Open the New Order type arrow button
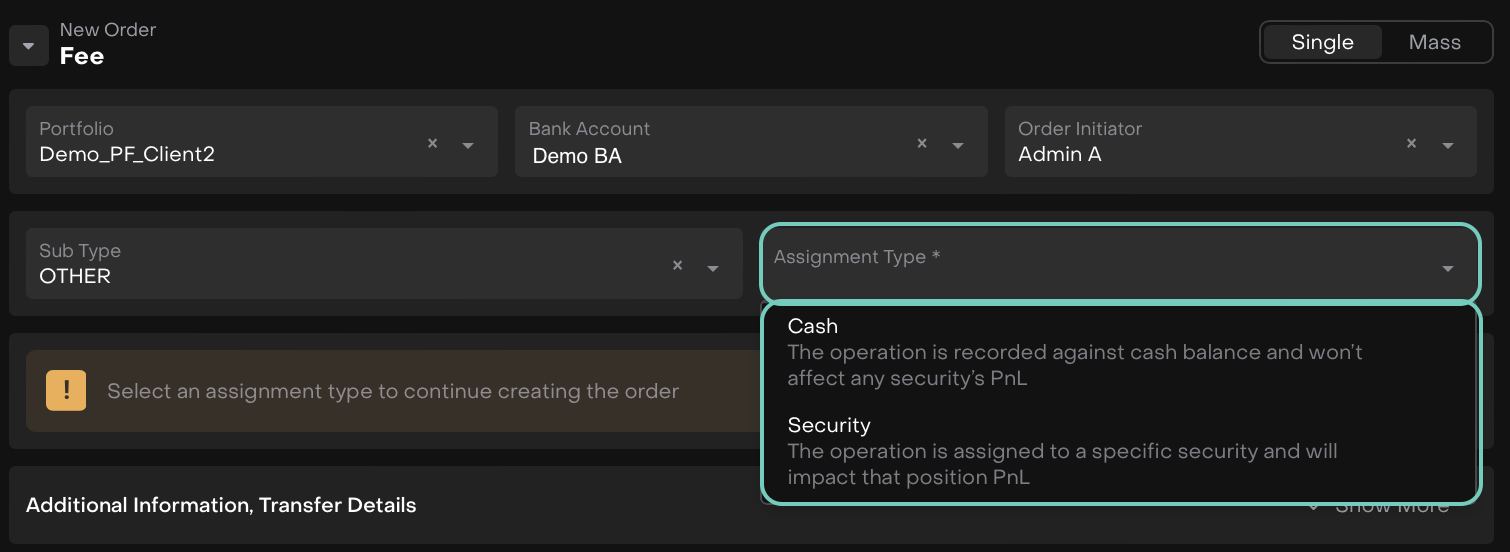 pos(29,46)
